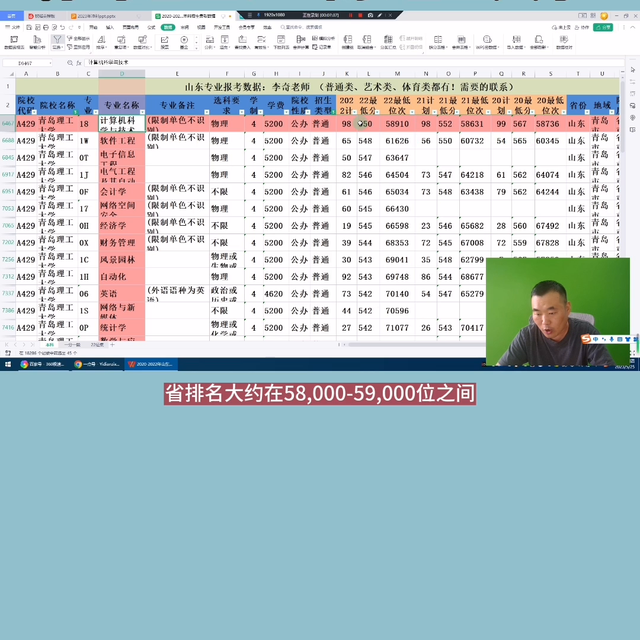Open first Chrome window in taskbar
This screenshot has width=640, height=640.
tap(43, 364)
